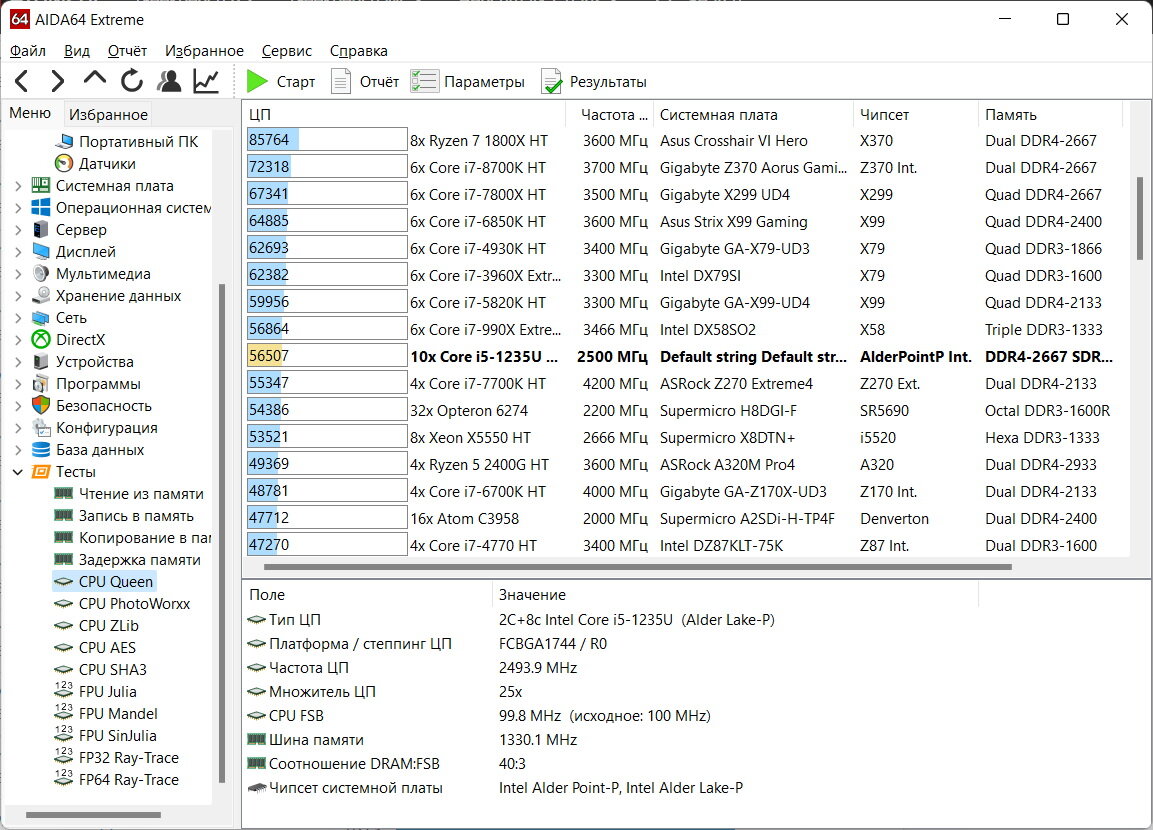Expand the Хранение данных tree node

click(18, 296)
